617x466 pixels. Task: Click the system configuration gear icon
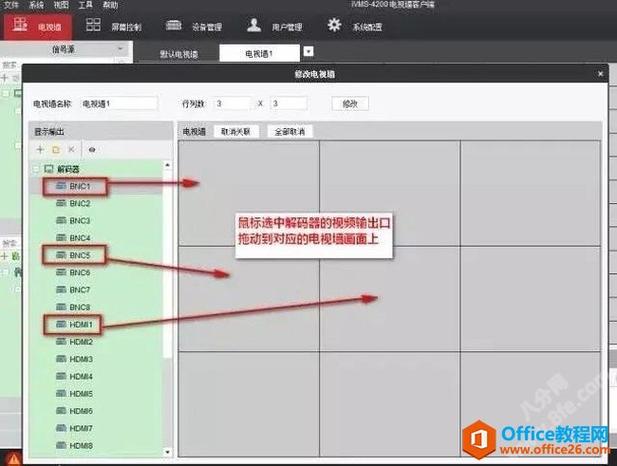pos(334,25)
